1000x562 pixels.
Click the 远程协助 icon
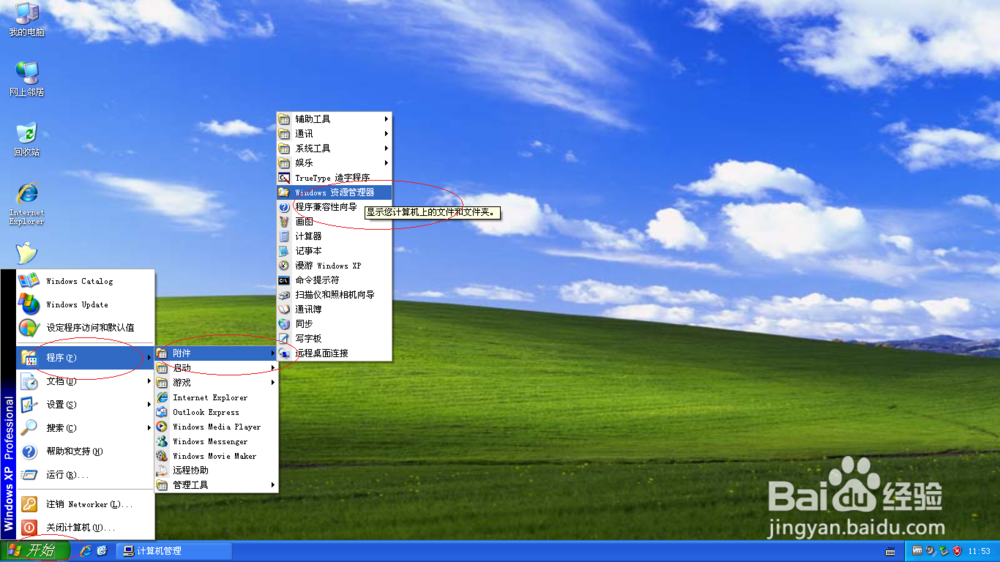162,470
